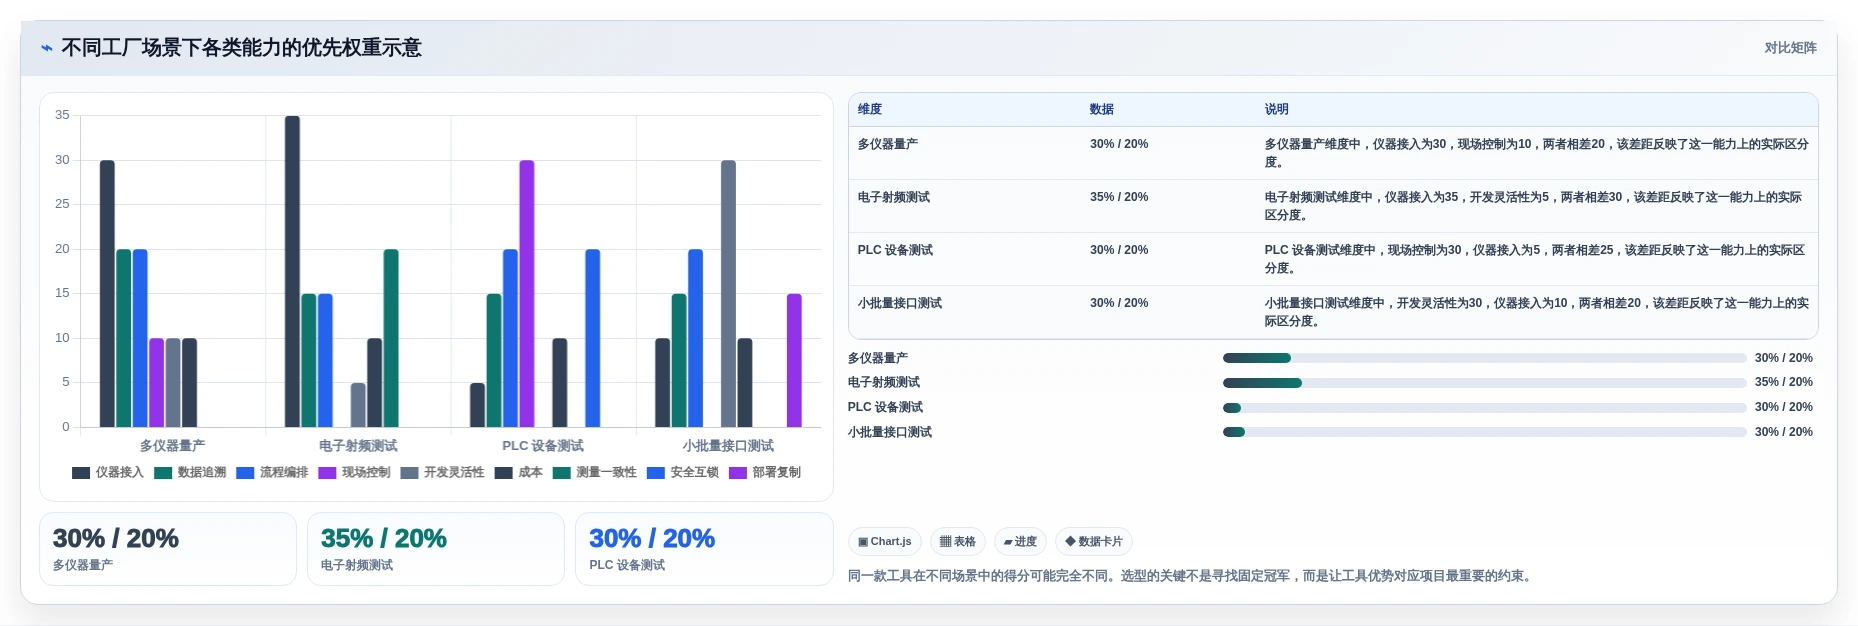1858x626 pixels.
Task: Toggle the 测量一致性 legend series
Action: tap(594, 473)
